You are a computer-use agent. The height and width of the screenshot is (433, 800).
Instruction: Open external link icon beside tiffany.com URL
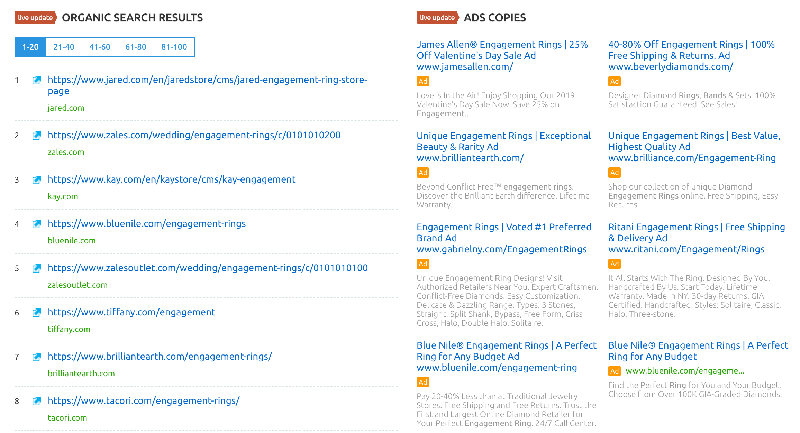click(x=37, y=313)
